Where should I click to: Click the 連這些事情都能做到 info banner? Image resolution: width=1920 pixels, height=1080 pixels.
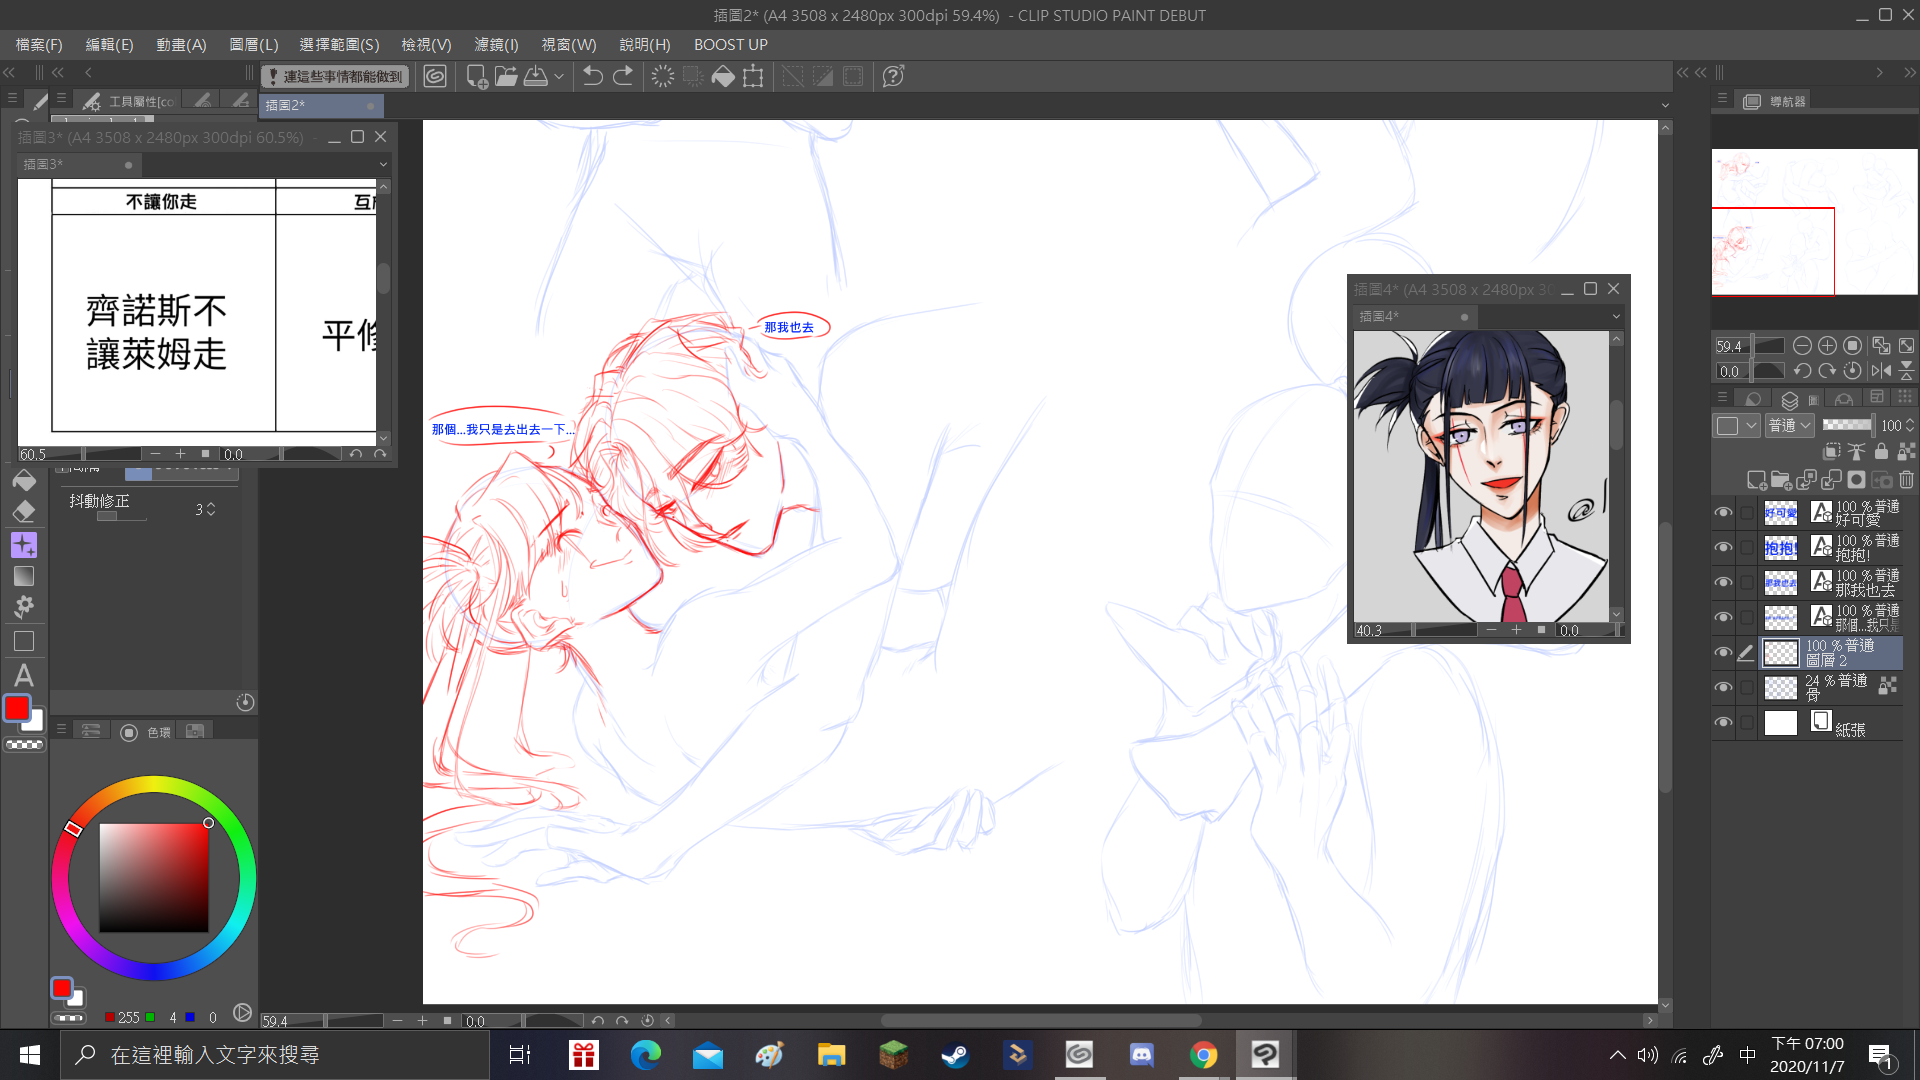click(335, 77)
